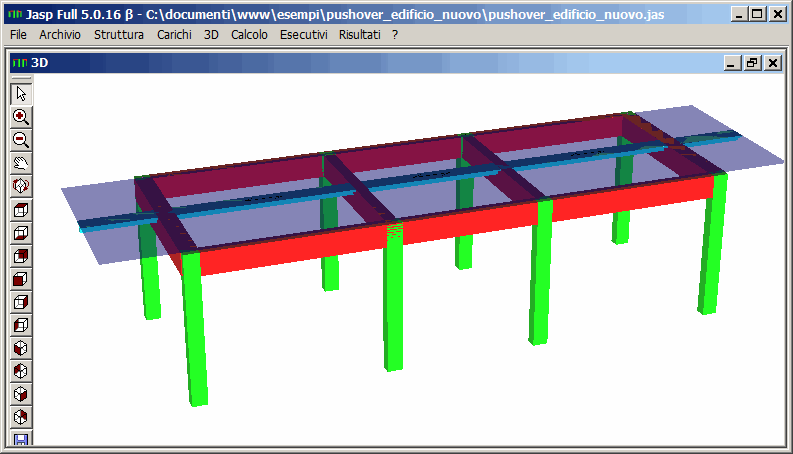This screenshot has height=454, width=793.
Task: Open the Esecutivi menu
Action: 303,35
